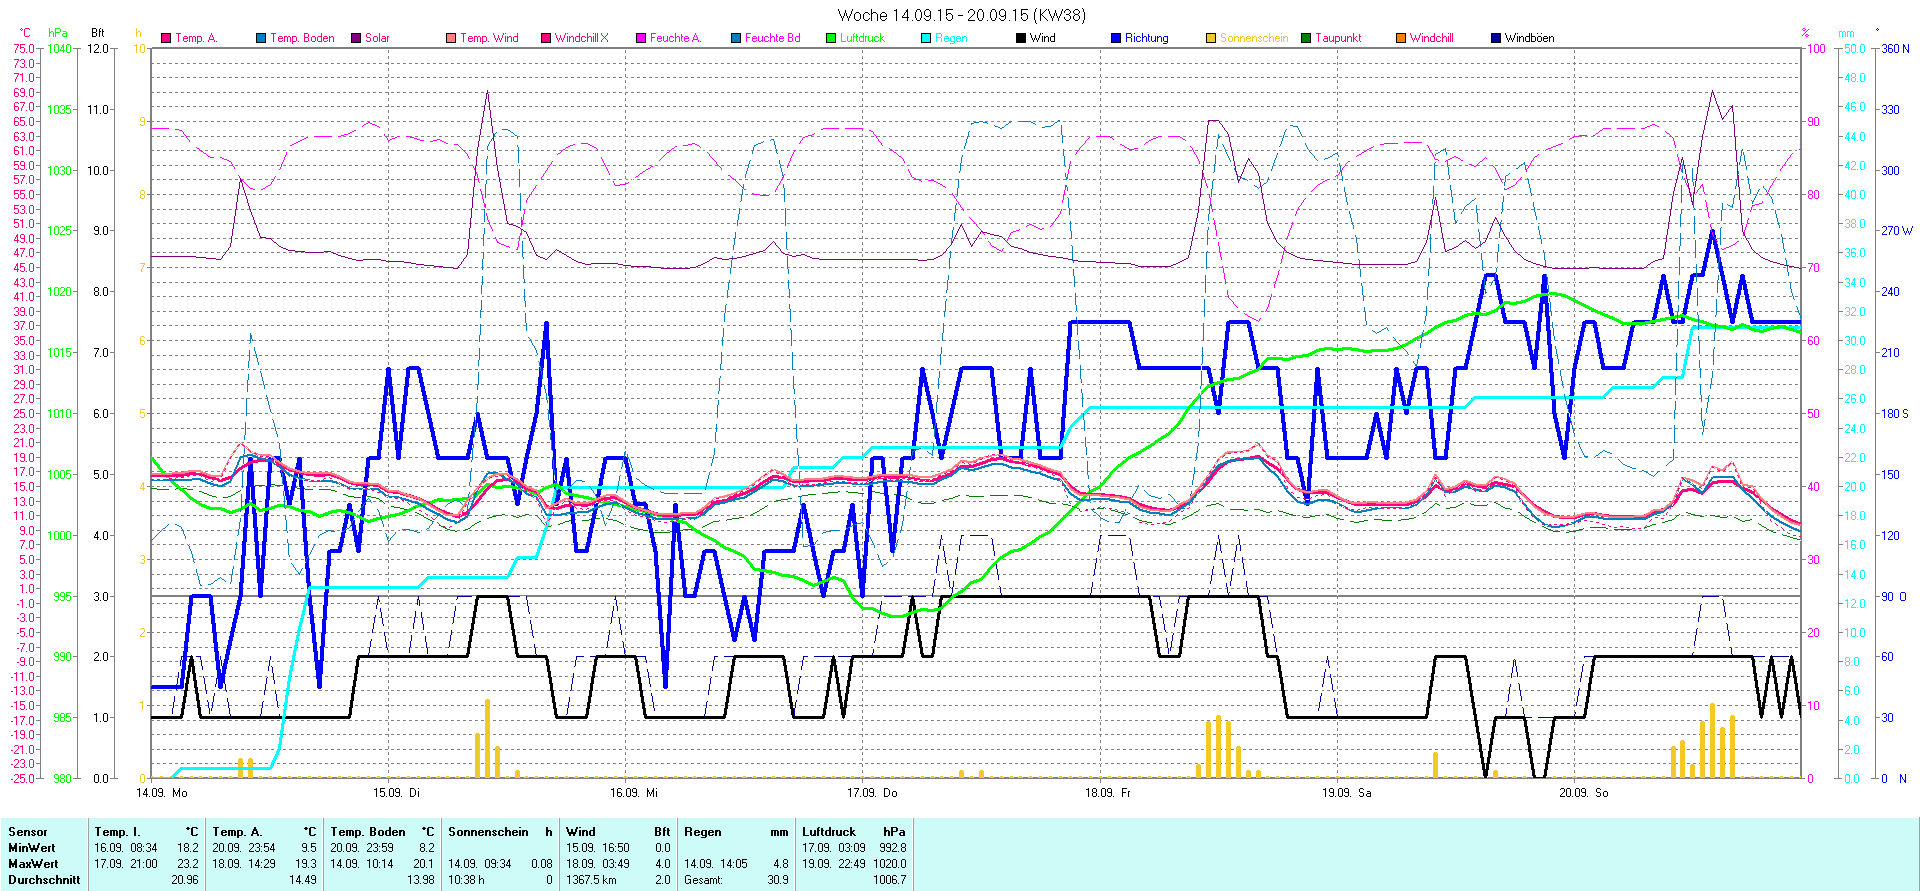
Task: Select the Taupunkt legend label
Action: pos(1338,38)
